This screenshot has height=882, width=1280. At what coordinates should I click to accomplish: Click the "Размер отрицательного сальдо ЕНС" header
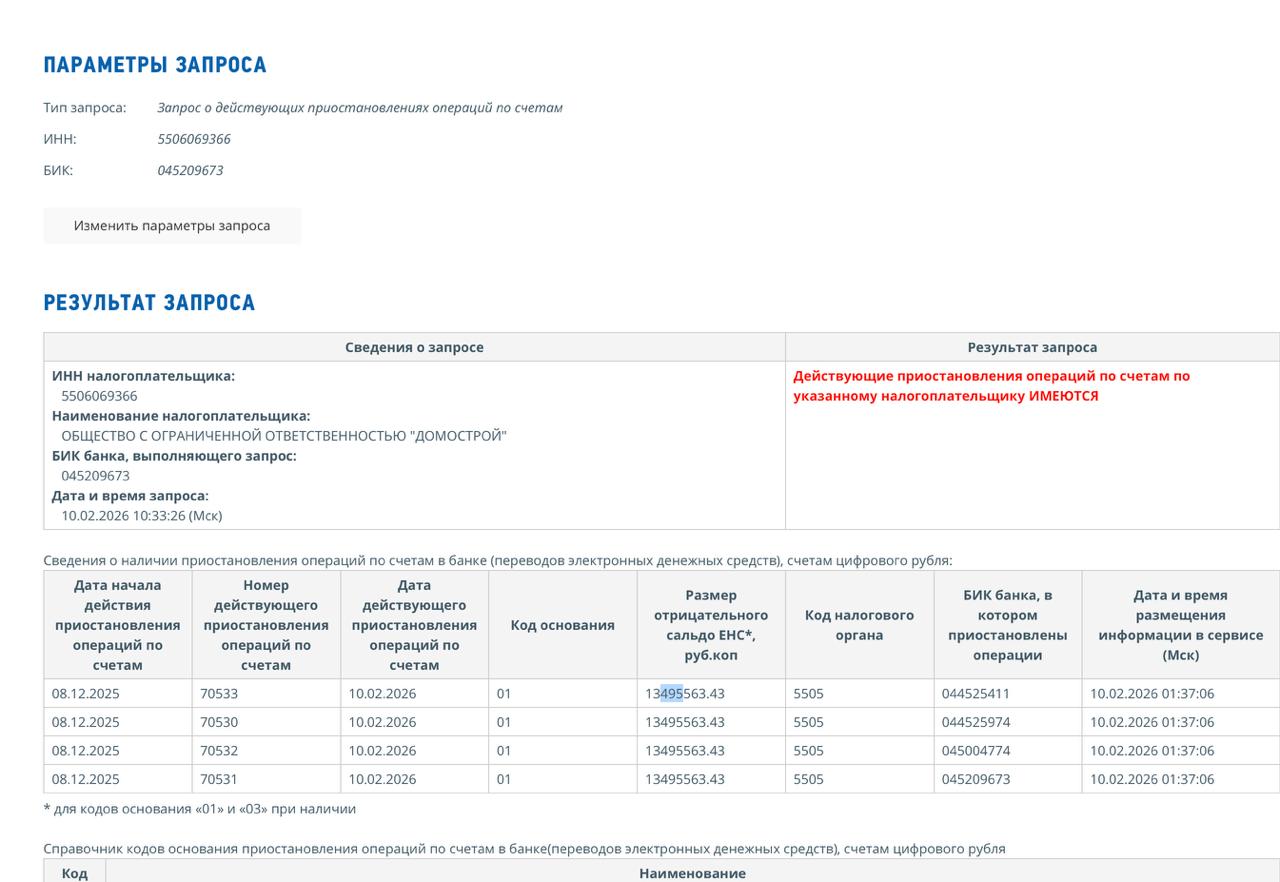[x=711, y=625]
